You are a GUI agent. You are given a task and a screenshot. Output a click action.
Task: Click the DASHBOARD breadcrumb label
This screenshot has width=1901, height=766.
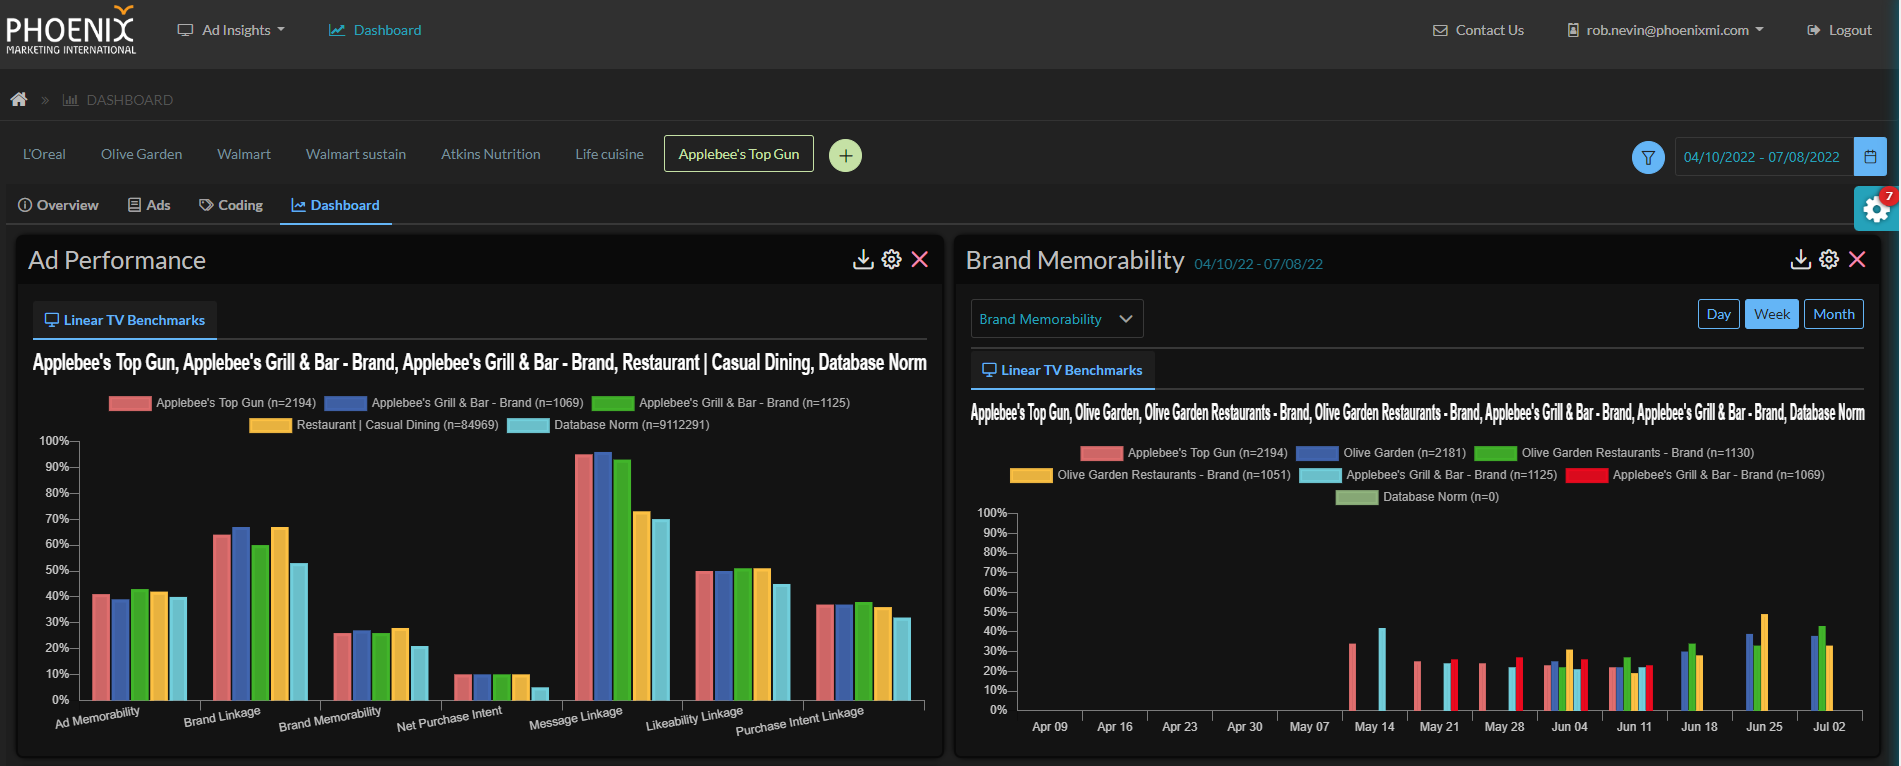(x=129, y=100)
